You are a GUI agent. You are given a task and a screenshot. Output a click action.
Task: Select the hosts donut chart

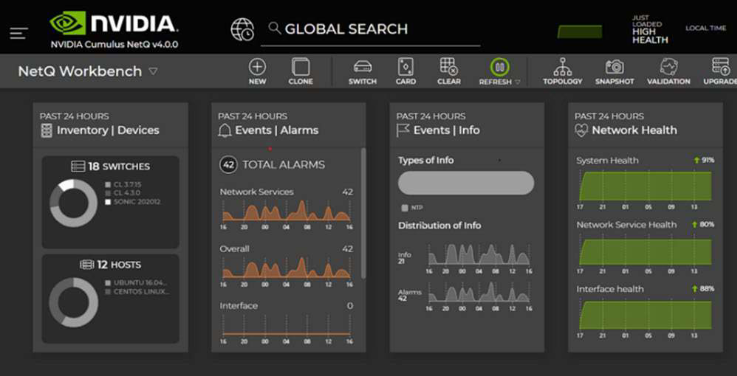pyautogui.click(x=73, y=302)
